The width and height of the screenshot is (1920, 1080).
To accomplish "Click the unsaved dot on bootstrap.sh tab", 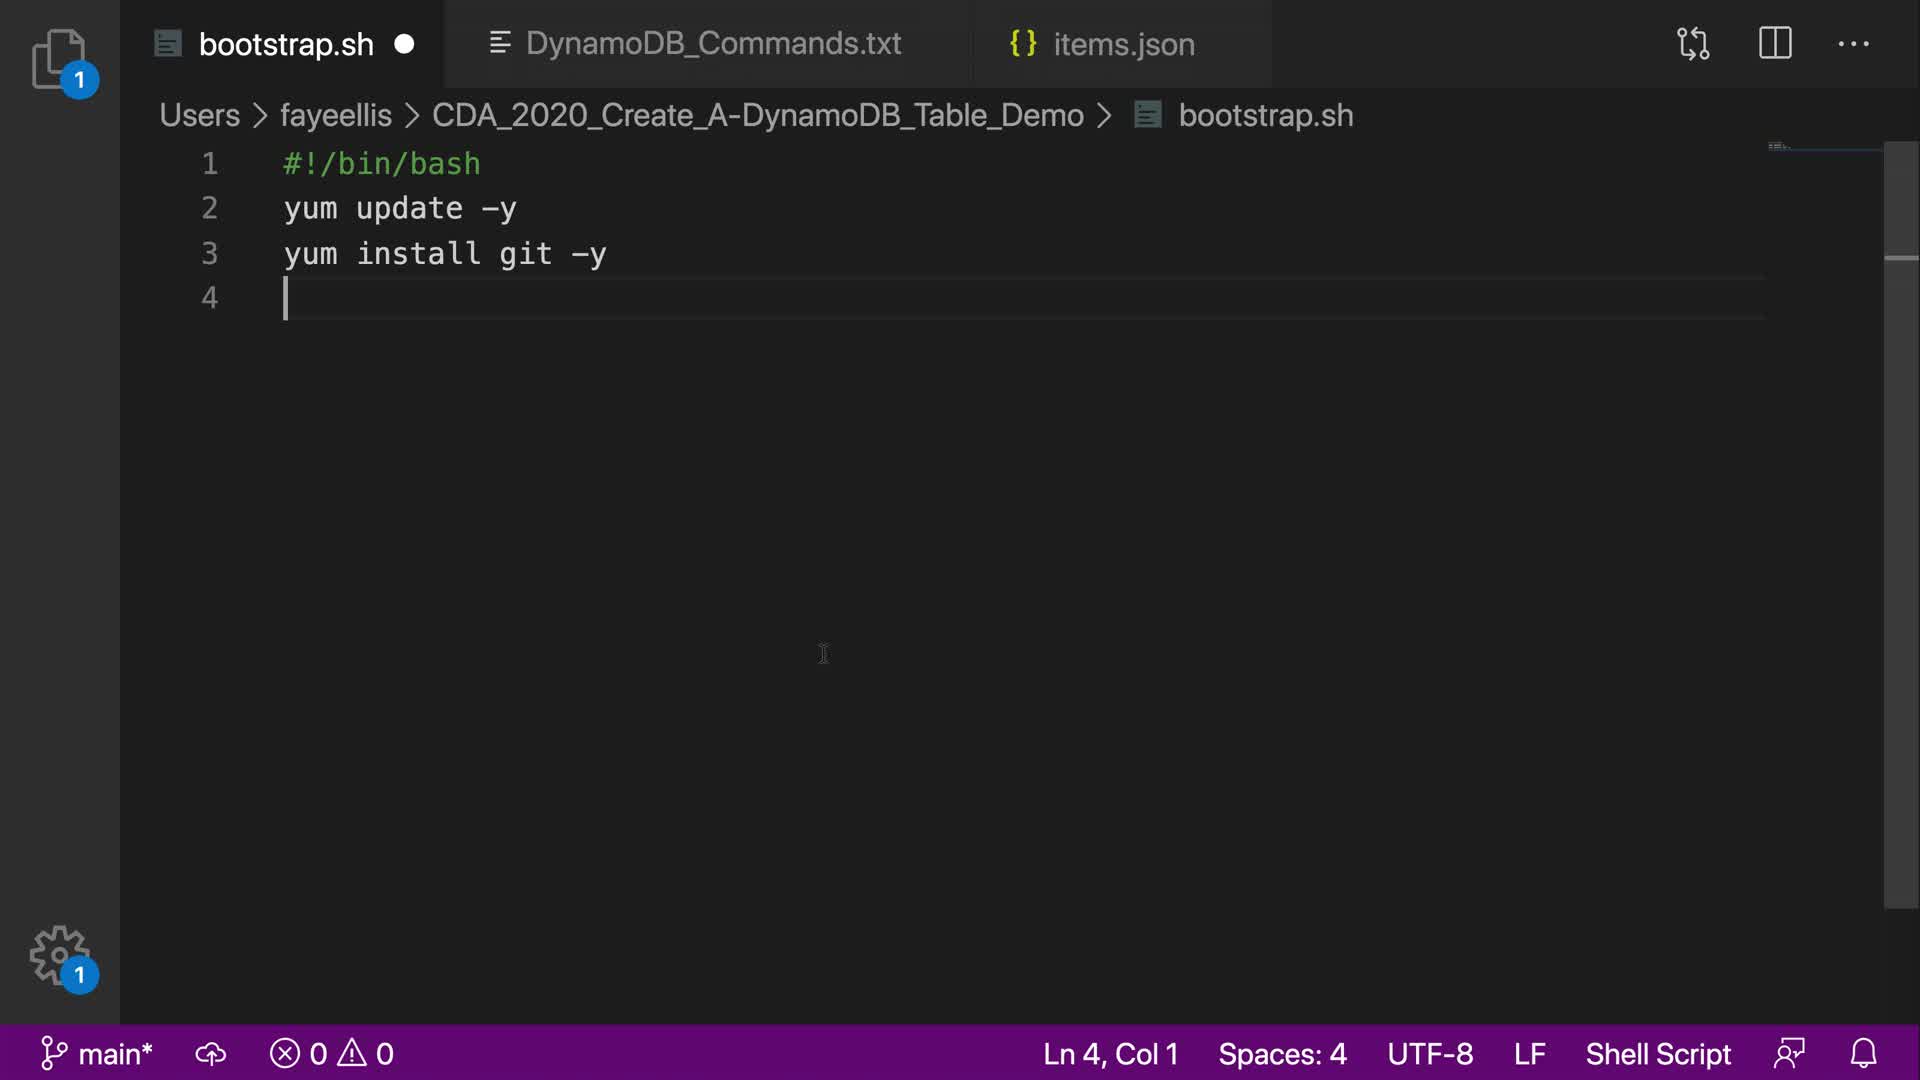I will coord(404,44).
